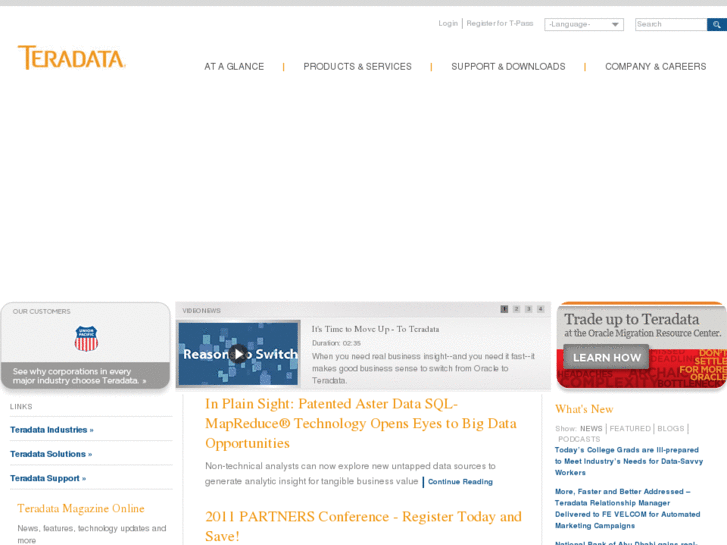Click Continue Reading link
Viewport: 727px width, 545px height.
(x=460, y=482)
